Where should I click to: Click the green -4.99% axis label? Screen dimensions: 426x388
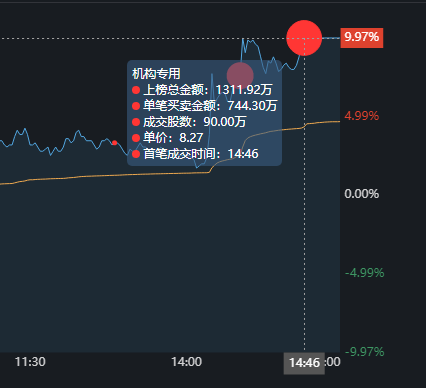[x=365, y=273]
